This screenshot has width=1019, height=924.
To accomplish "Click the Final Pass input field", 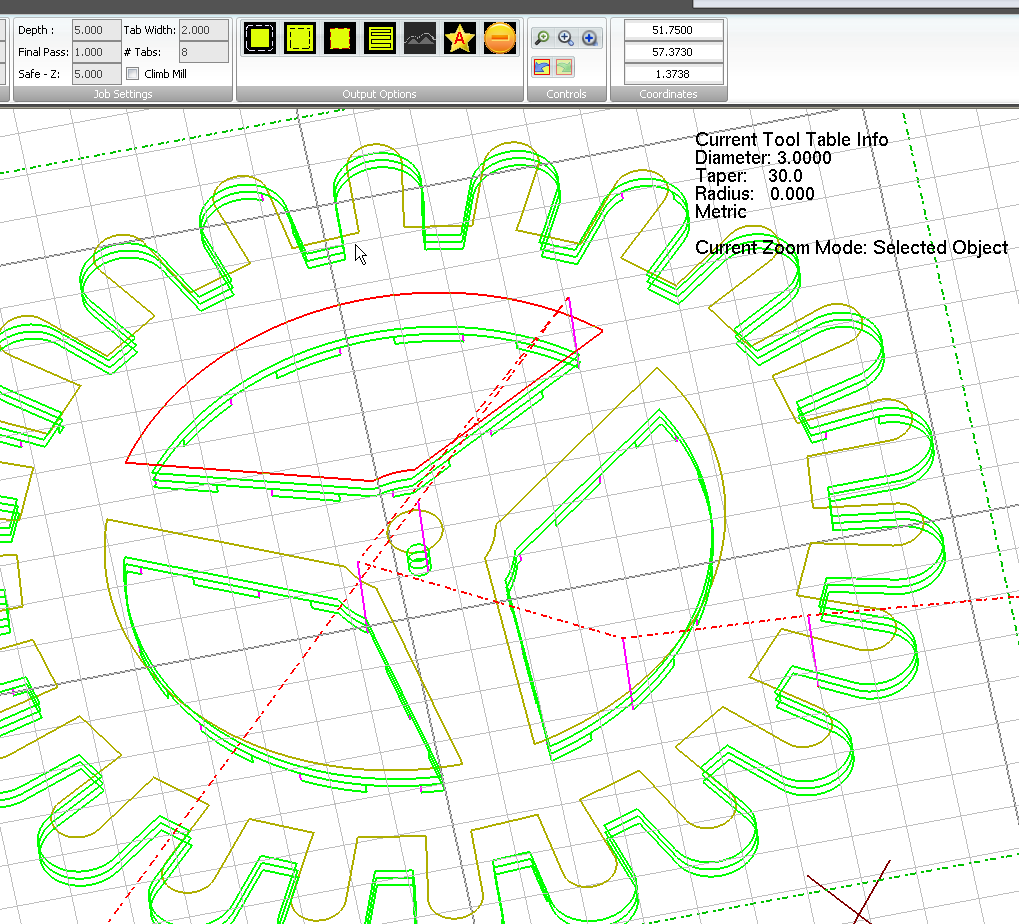I will tap(97, 52).
